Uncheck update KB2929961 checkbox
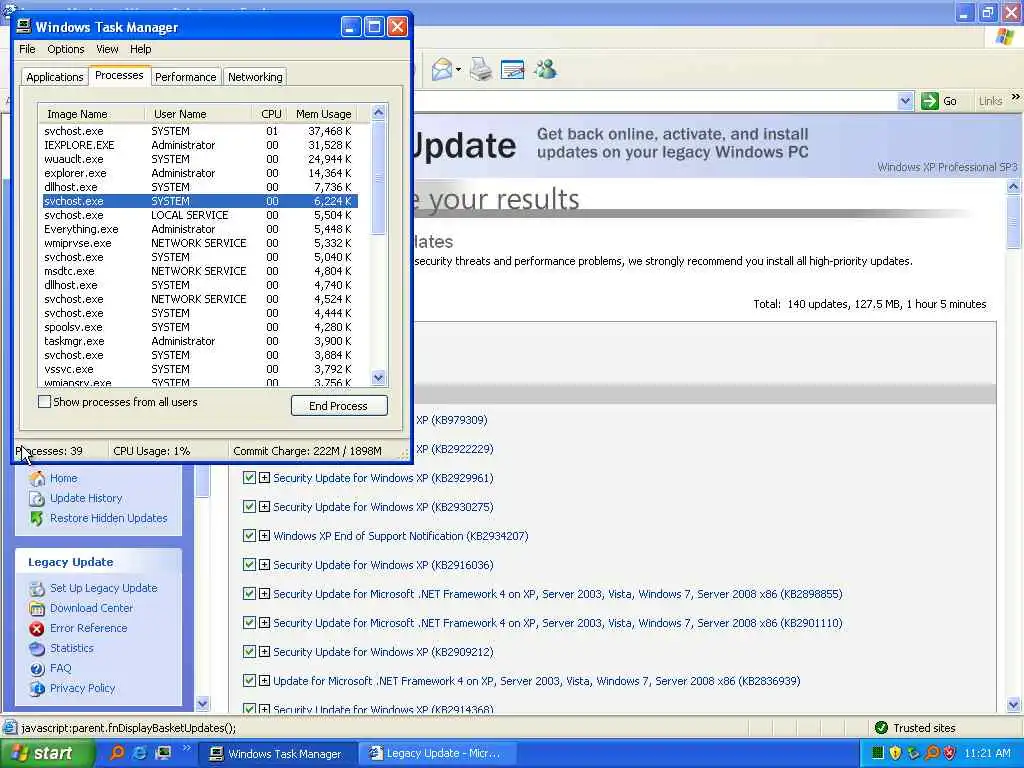The width and height of the screenshot is (1024, 768). point(249,477)
